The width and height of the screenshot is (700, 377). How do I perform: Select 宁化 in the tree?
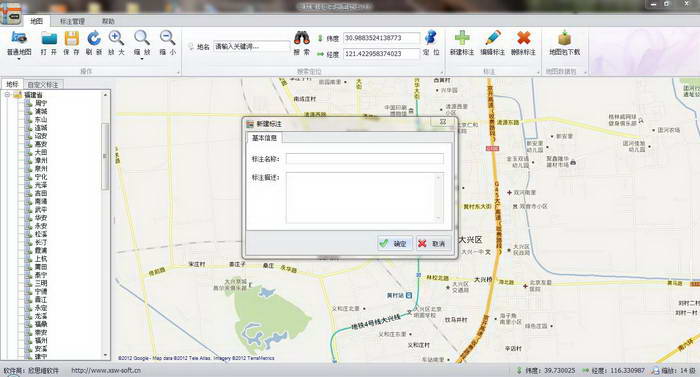pos(41,177)
